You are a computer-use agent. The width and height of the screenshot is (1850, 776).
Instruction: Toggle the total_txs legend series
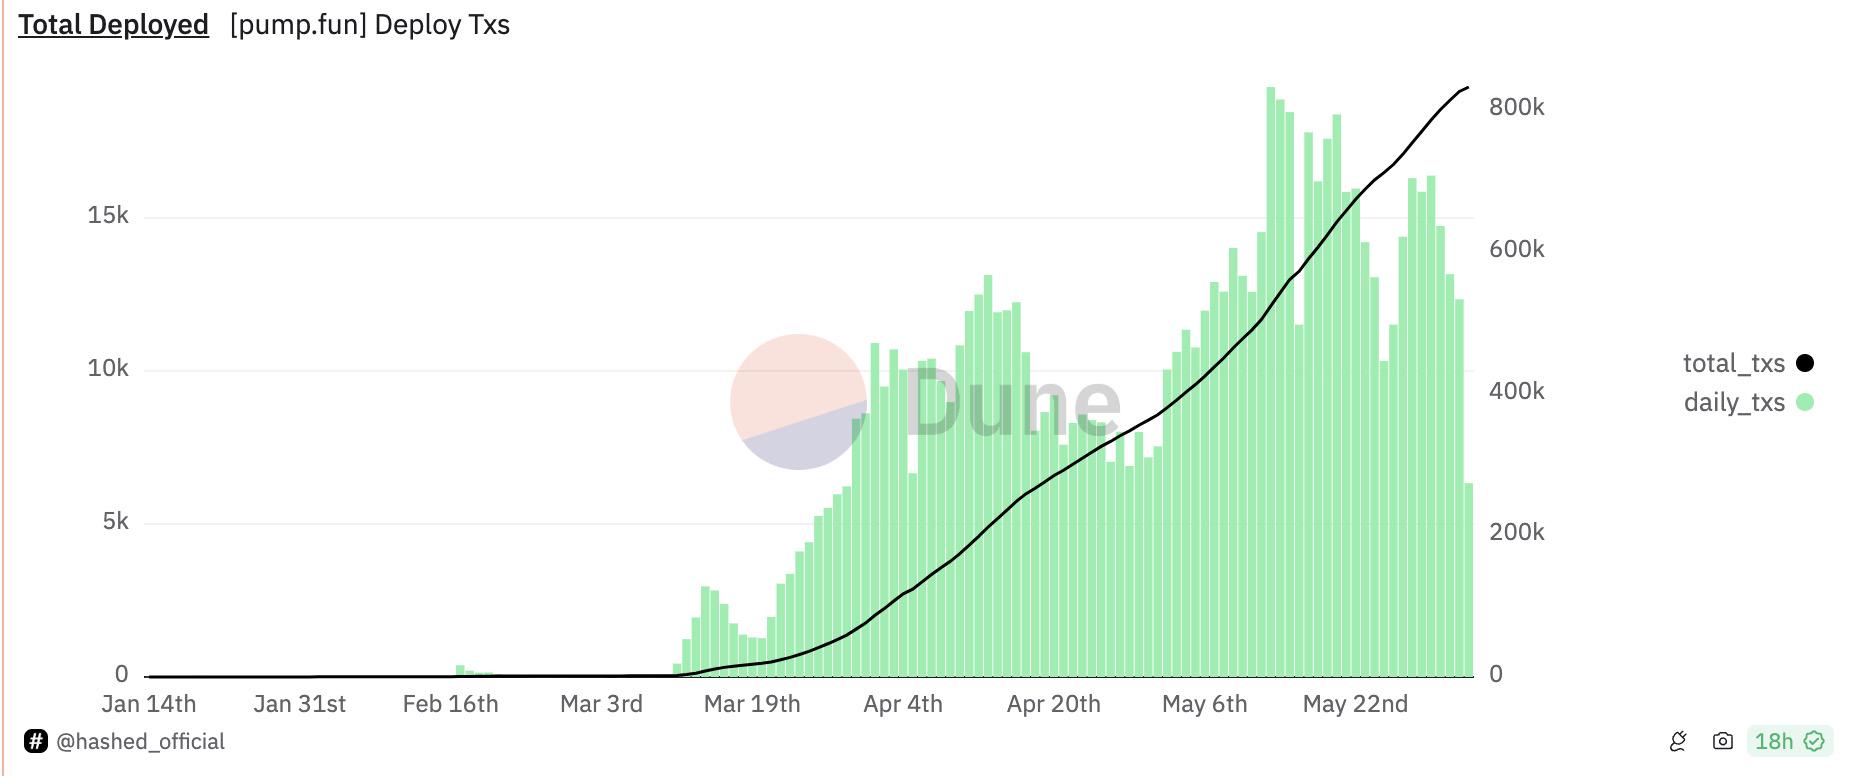[1733, 363]
